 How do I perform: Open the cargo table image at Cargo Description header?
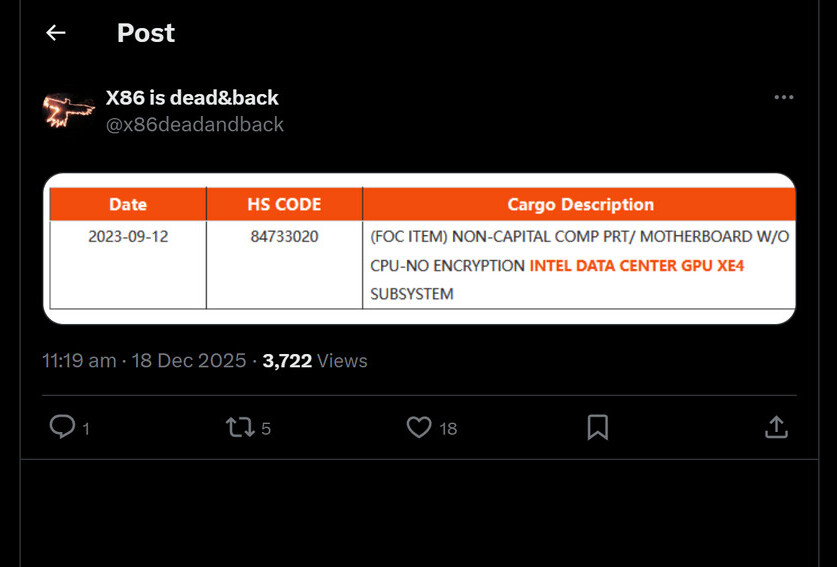click(x=580, y=204)
